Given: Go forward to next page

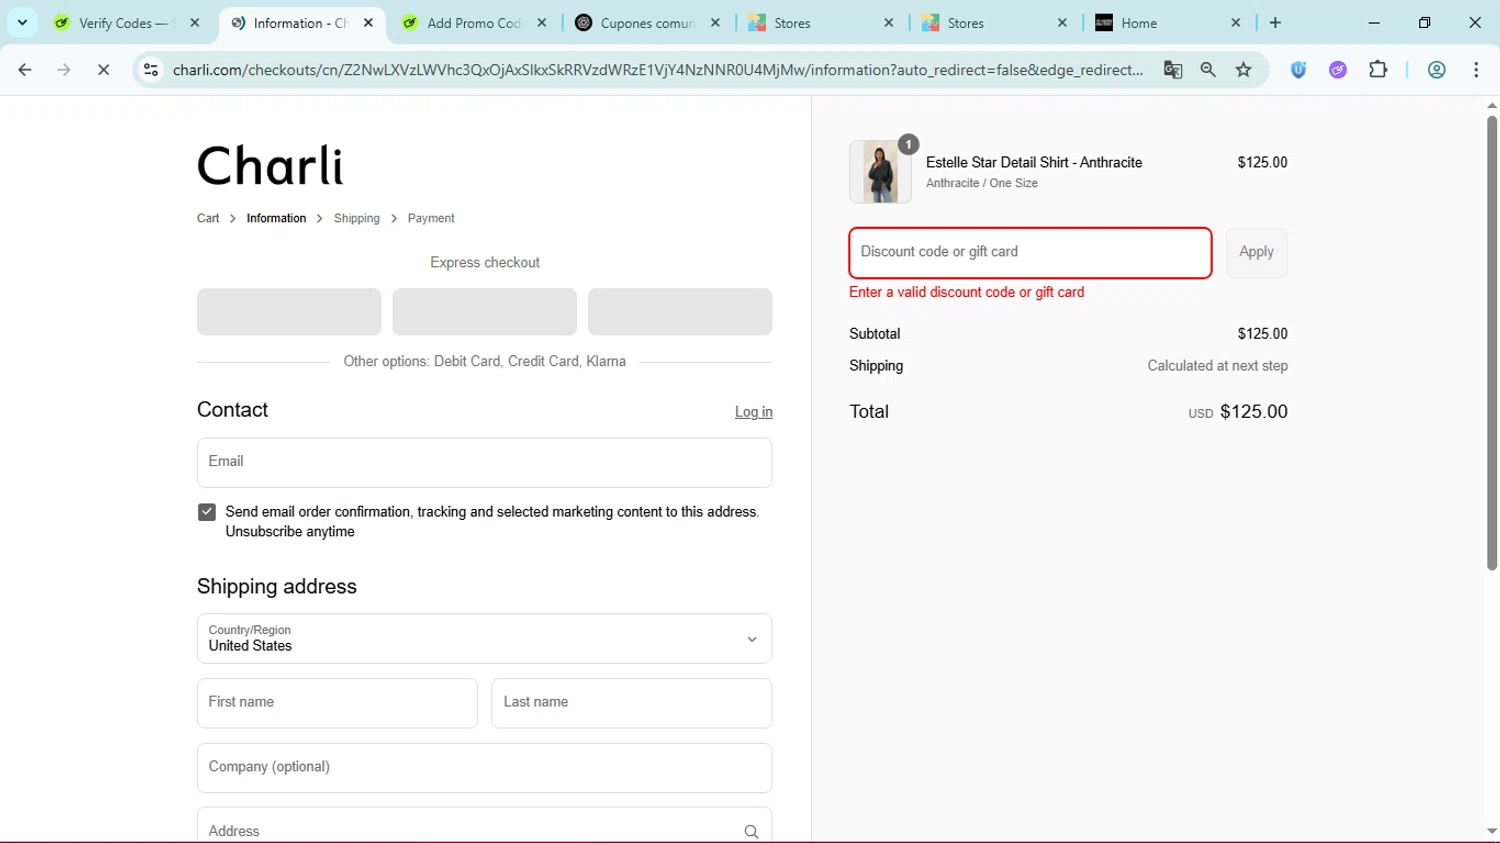Looking at the screenshot, I should [x=64, y=69].
